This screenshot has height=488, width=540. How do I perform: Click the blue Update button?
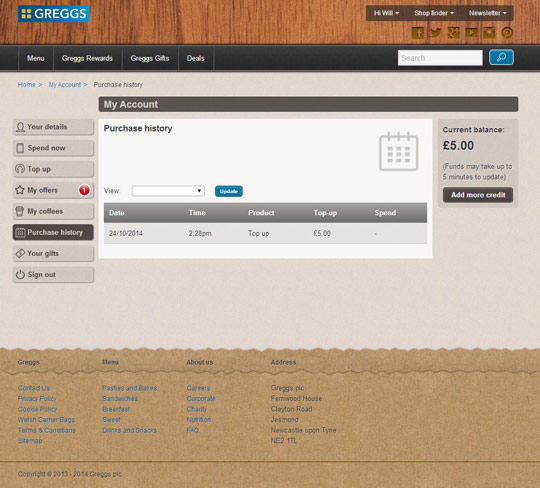click(x=229, y=191)
